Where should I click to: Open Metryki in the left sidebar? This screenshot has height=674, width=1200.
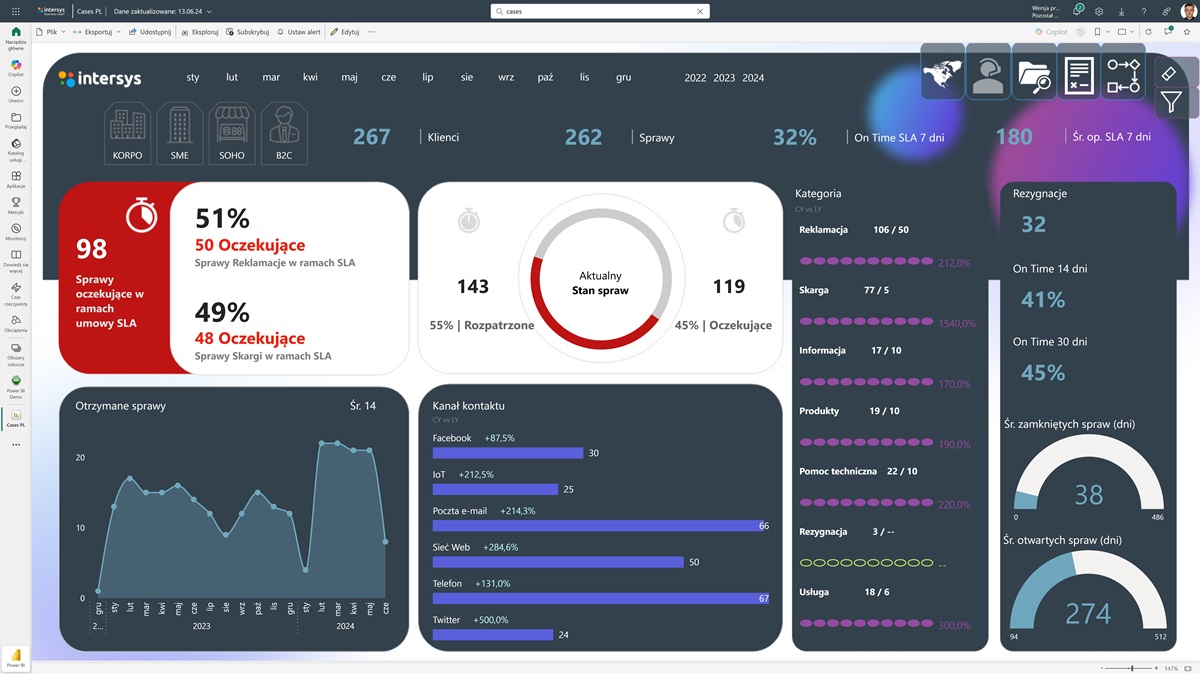[x=16, y=205]
